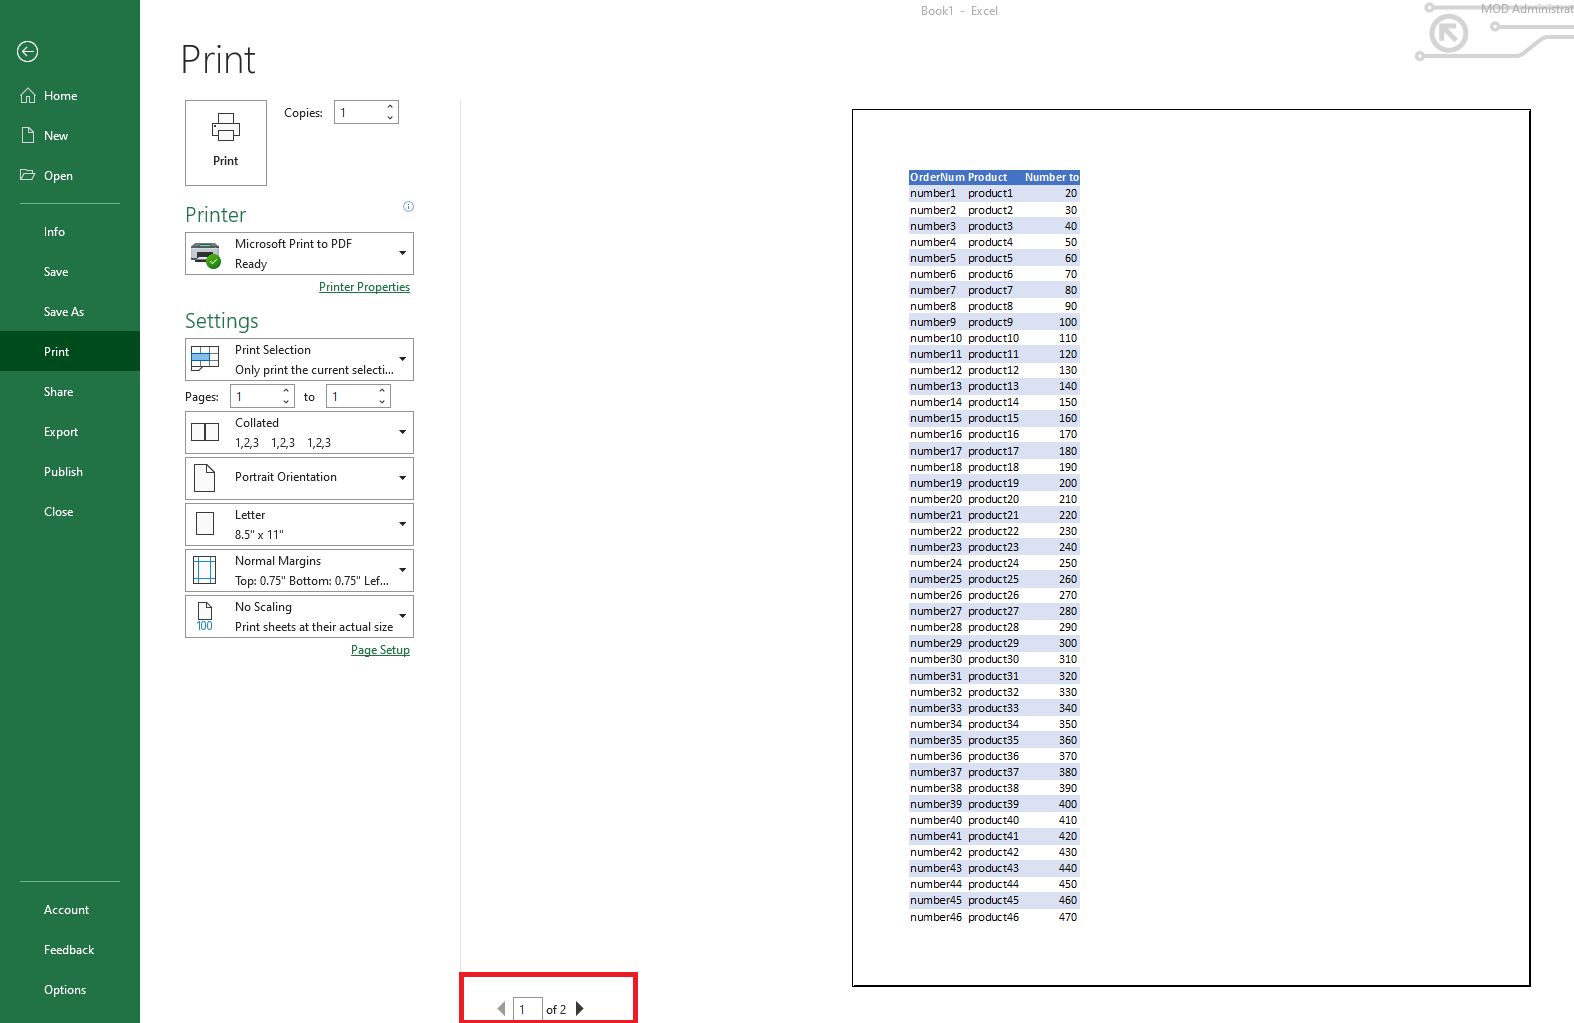
Task: Click the Pages end number field
Action: coord(351,397)
